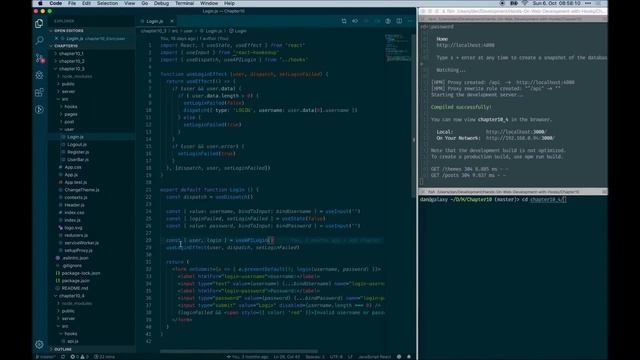640x360 pixels.
Task: Click the play-circle icon in activity bar
Action: click(39, 109)
